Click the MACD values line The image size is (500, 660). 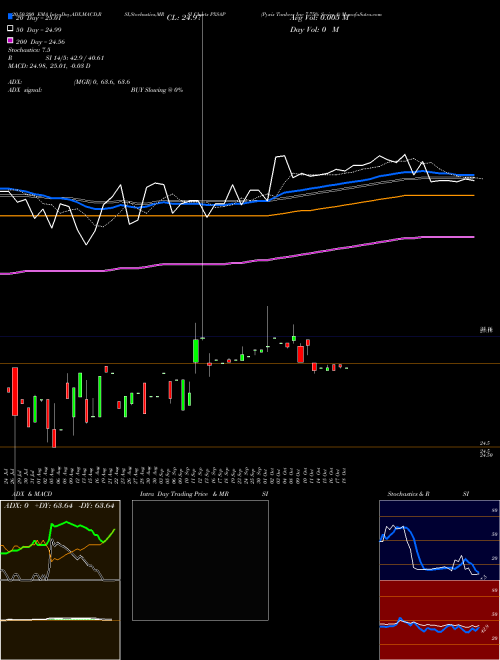[49, 66]
